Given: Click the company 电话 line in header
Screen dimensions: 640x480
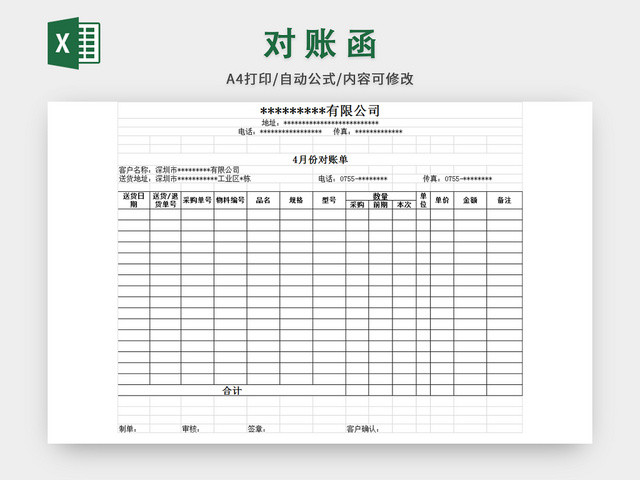Looking at the screenshot, I should (x=280, y=131).
